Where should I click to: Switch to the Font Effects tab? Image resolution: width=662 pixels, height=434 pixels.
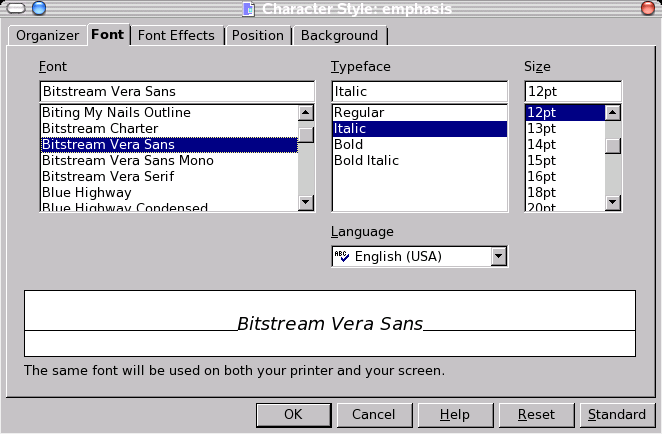(176, 35)
